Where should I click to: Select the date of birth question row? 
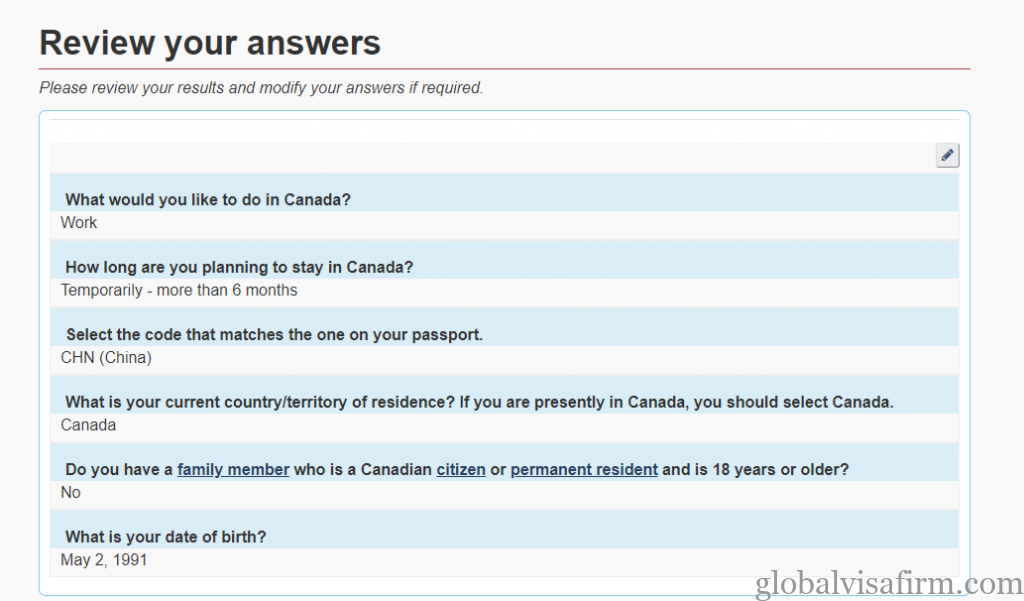coord(166,537)
